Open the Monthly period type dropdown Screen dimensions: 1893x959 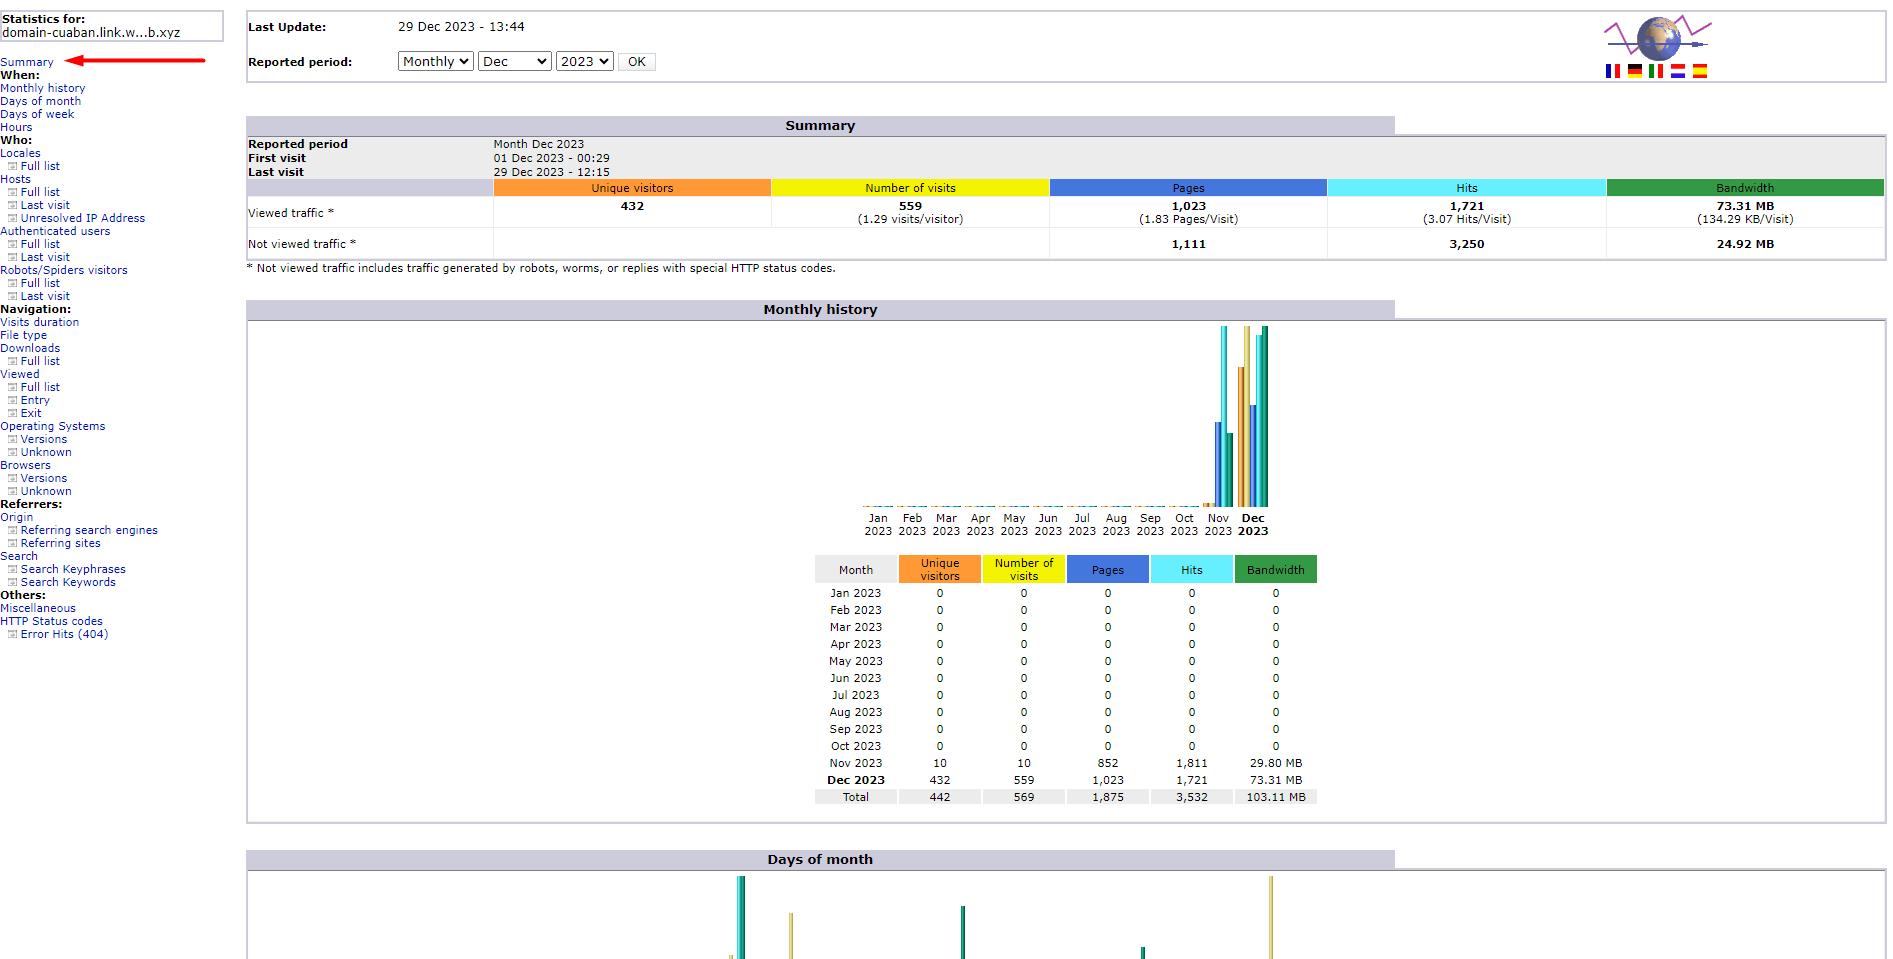tap(436, 62)
